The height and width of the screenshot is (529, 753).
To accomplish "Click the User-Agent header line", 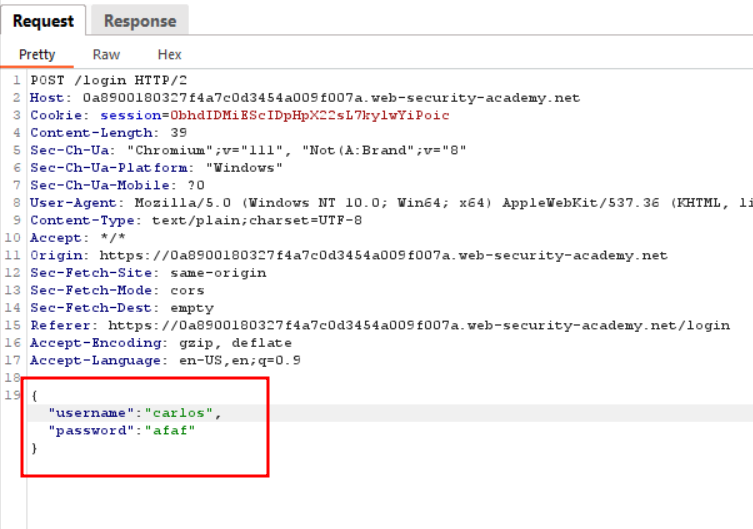I will pyautogui.click(x=391, y=203).
